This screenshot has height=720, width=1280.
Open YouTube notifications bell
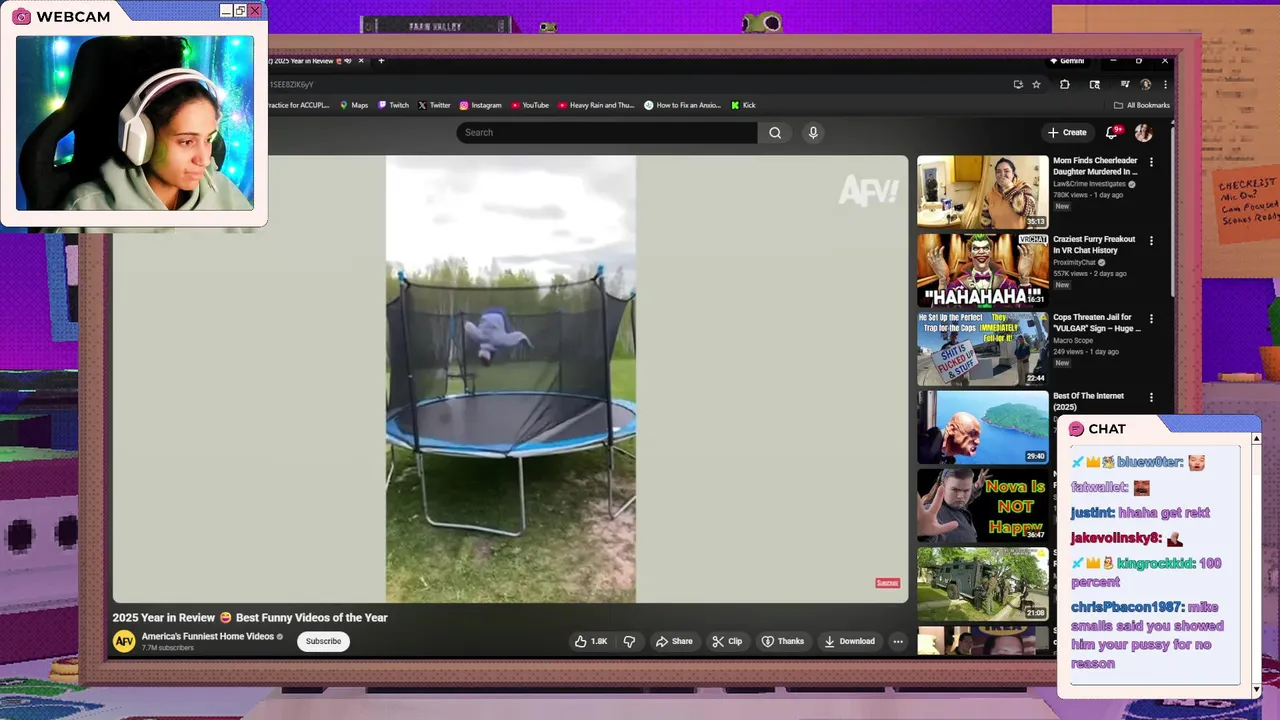pos(1111,132)
